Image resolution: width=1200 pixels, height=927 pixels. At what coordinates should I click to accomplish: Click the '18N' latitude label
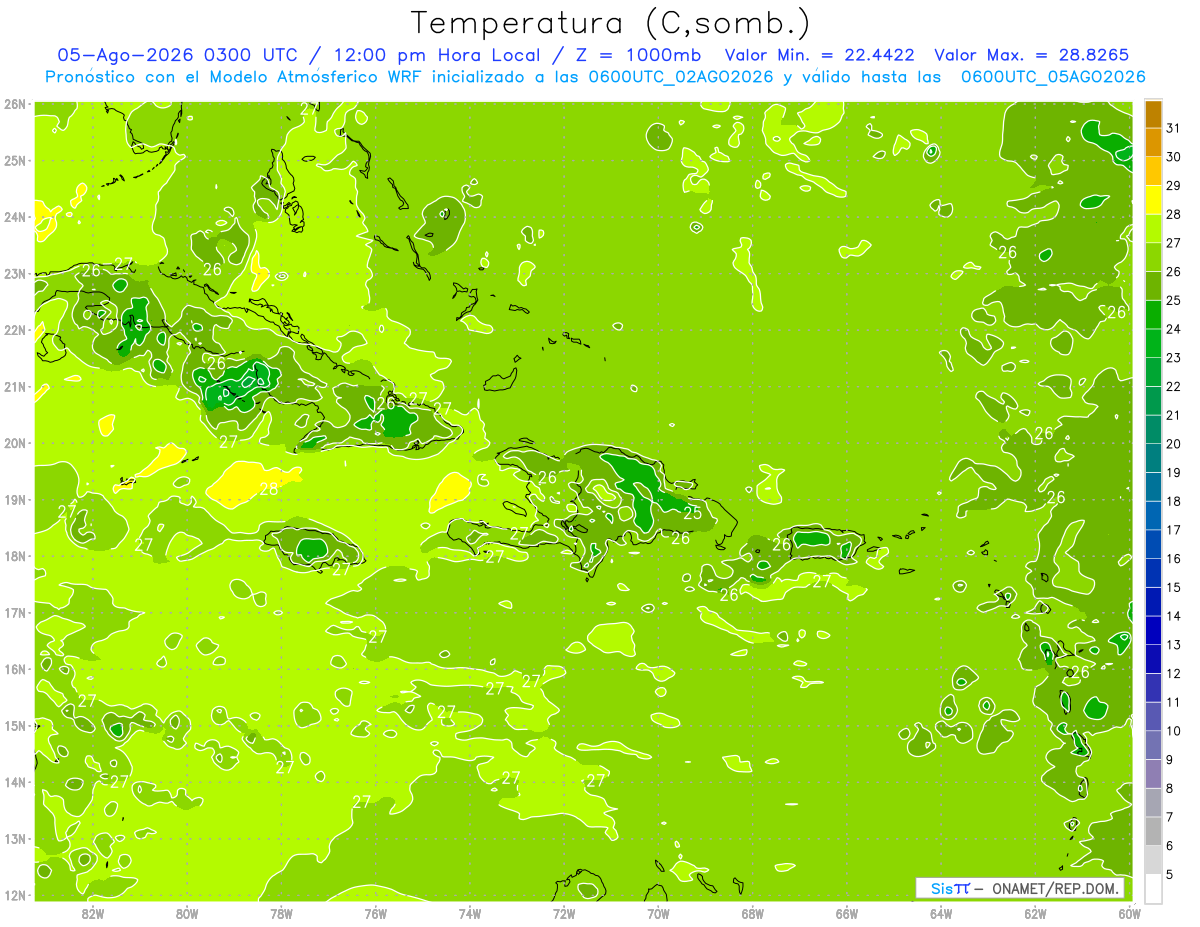pos(15,556)
